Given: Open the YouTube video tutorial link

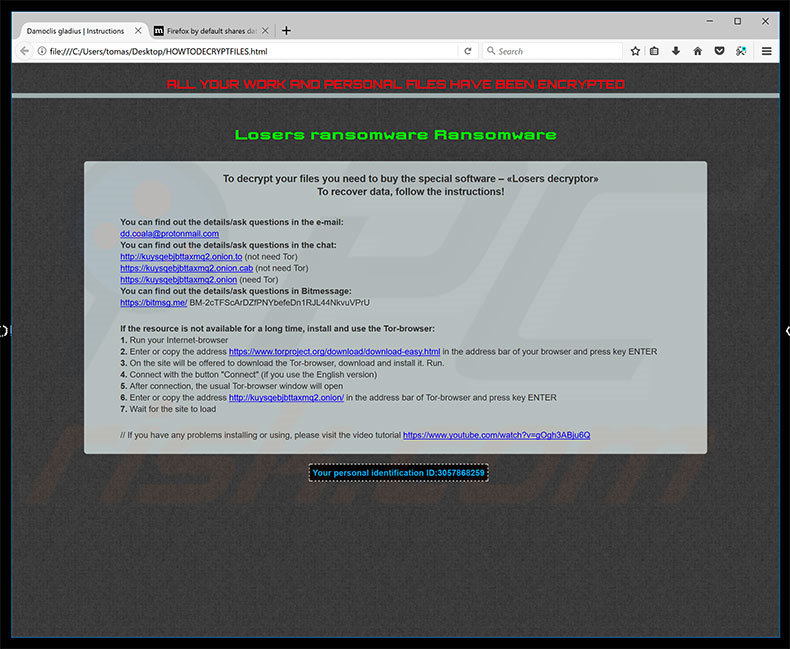Looking at the screenshot, I should (x=496, y=435).
